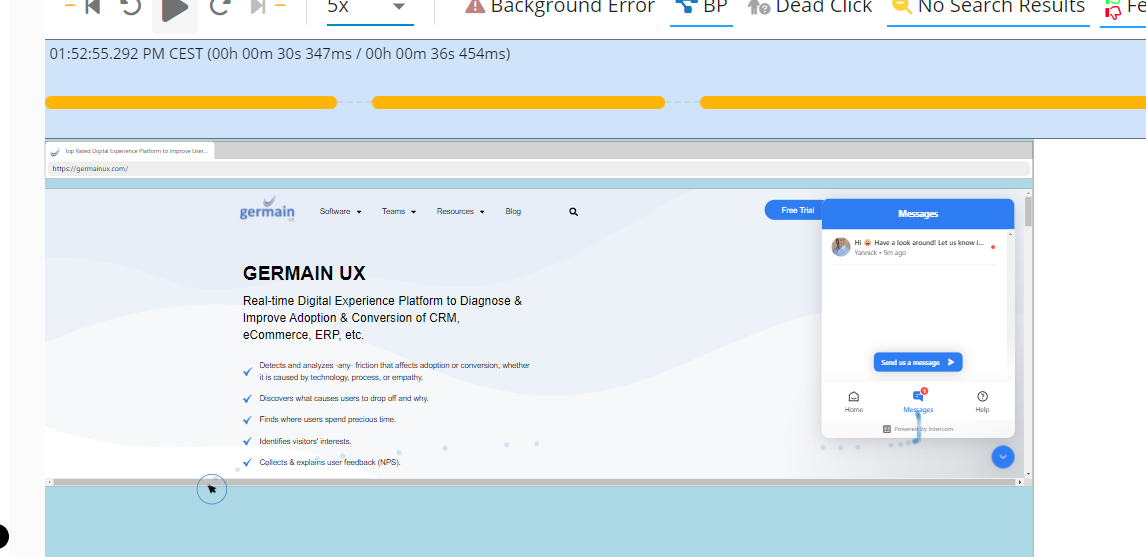Click the search magnifier icon on site
The image size is (1146, 557).
coord(573,212)
